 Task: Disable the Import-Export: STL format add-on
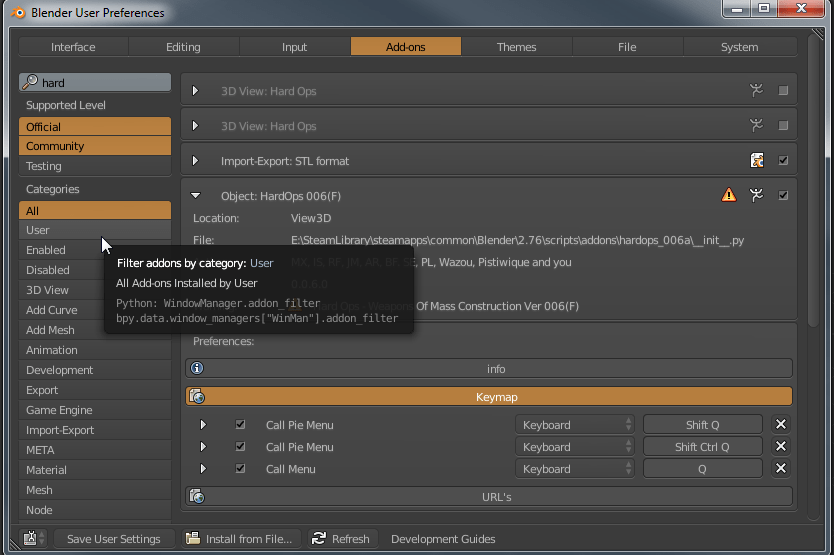pos(783,160)
